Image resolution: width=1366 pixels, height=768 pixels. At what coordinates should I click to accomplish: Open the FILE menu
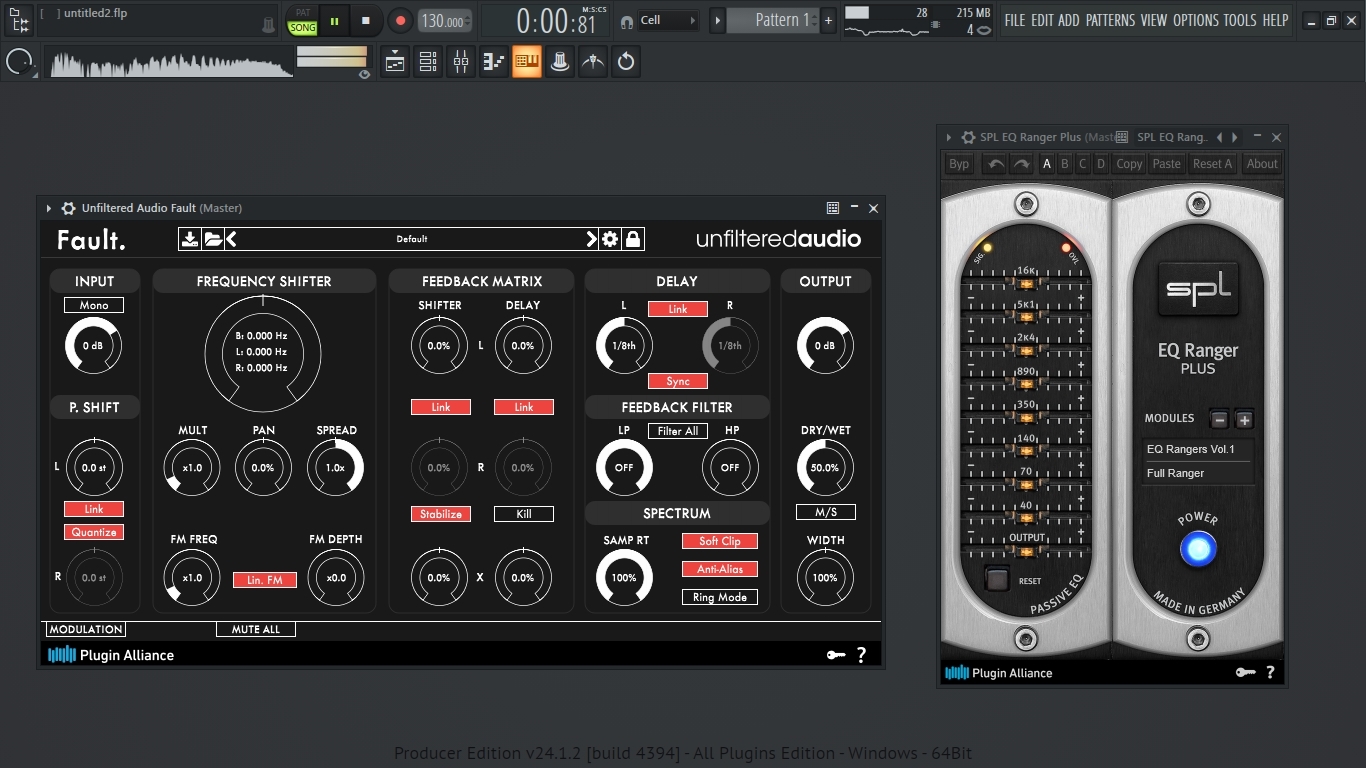pos(1015,20)
